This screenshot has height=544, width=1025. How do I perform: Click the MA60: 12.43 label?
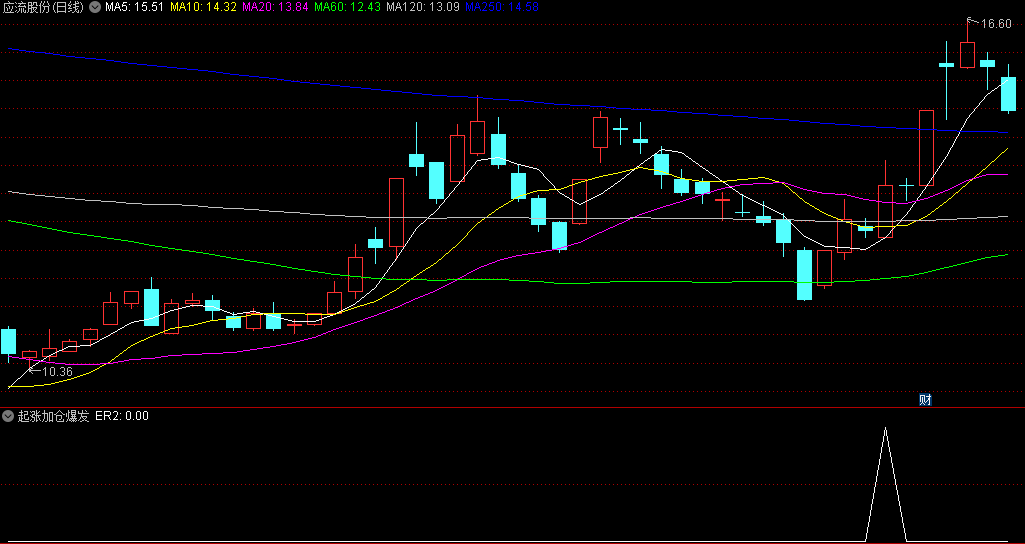[348, 7]
